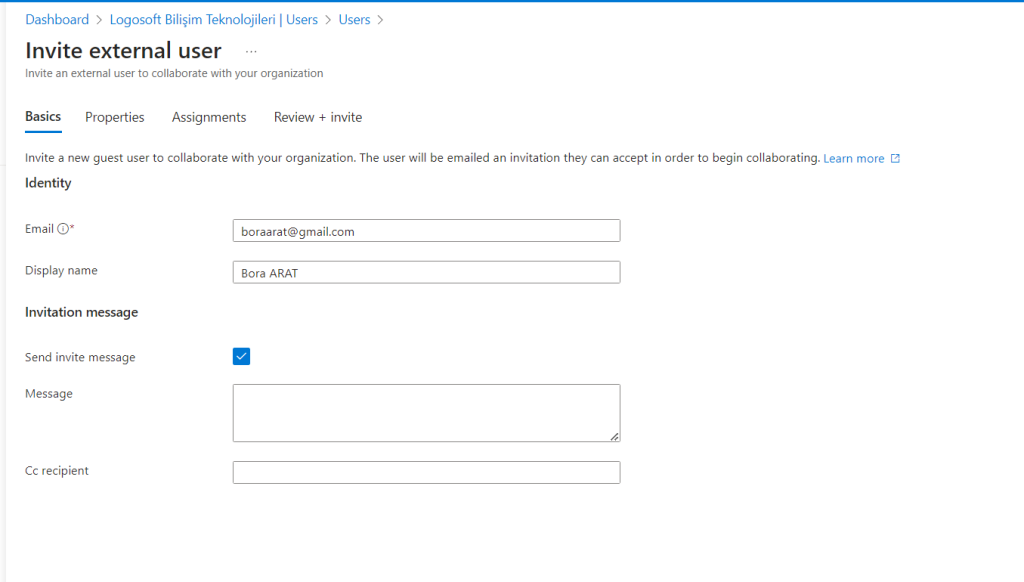Image resolution: width=1024 pixels, height=582 pixels.
Task: Click the Display name field showing Bora ARAT
Action: (426, 271)
